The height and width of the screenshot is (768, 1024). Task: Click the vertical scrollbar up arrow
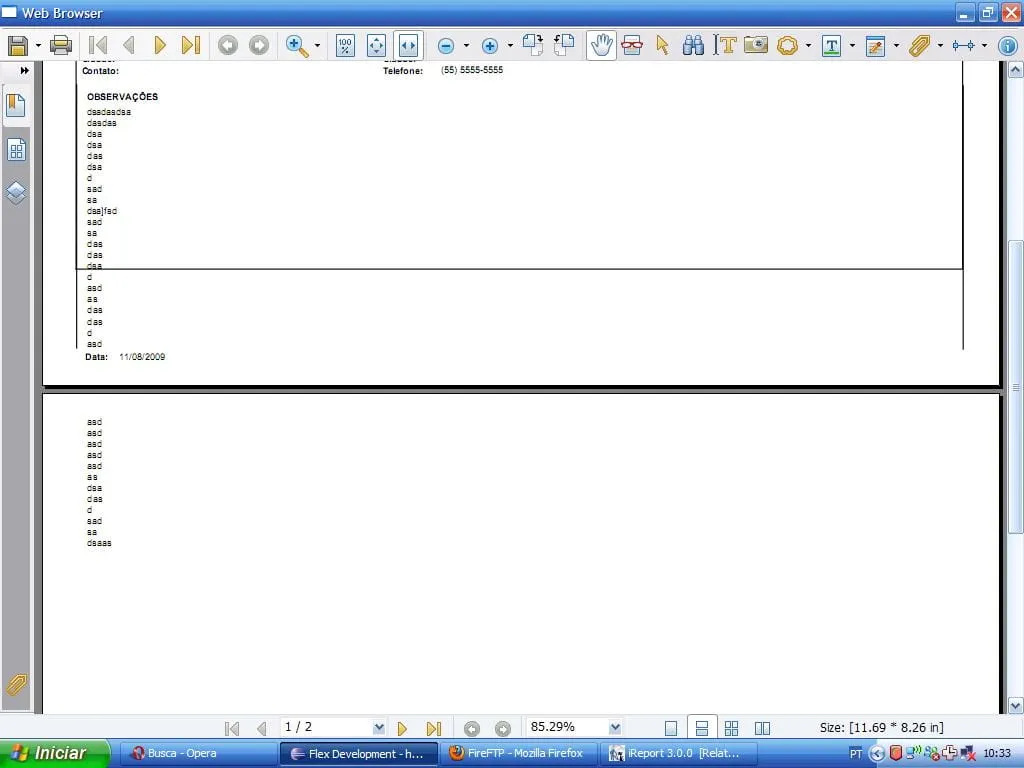(x=1016, y=69)
